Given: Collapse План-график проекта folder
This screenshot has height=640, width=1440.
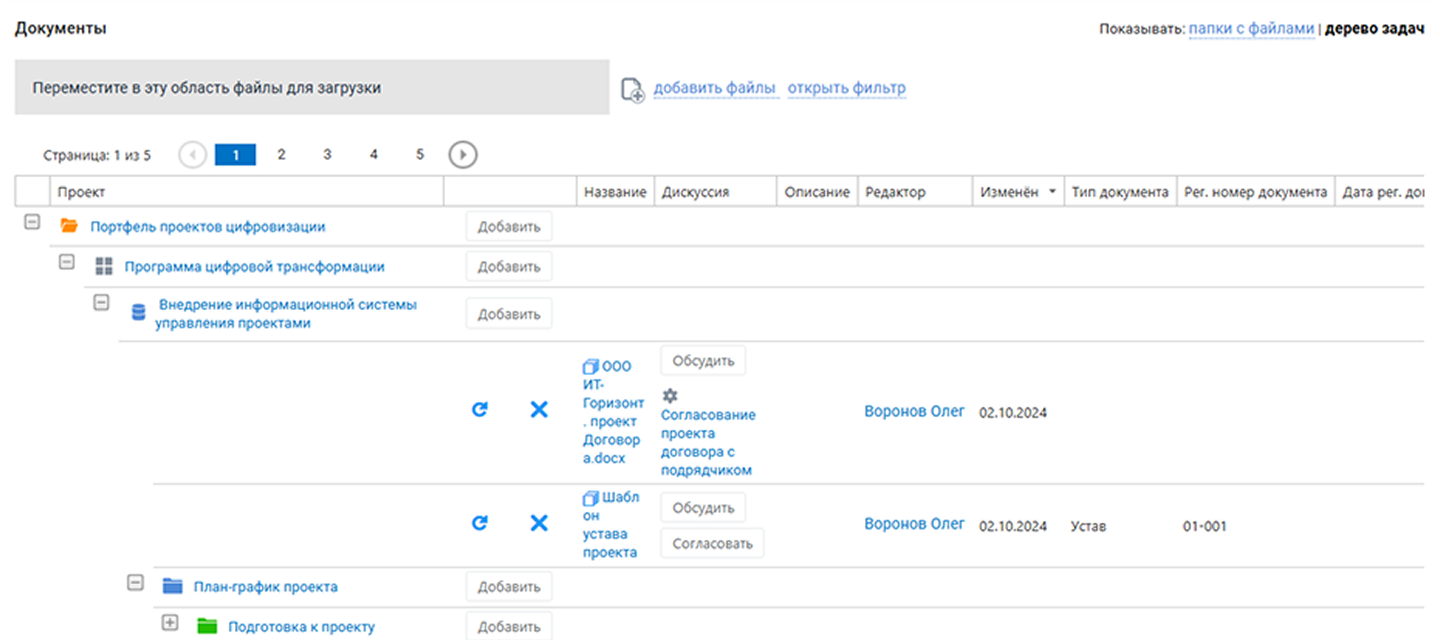Looking at the screenshot, I should (136, 582).
